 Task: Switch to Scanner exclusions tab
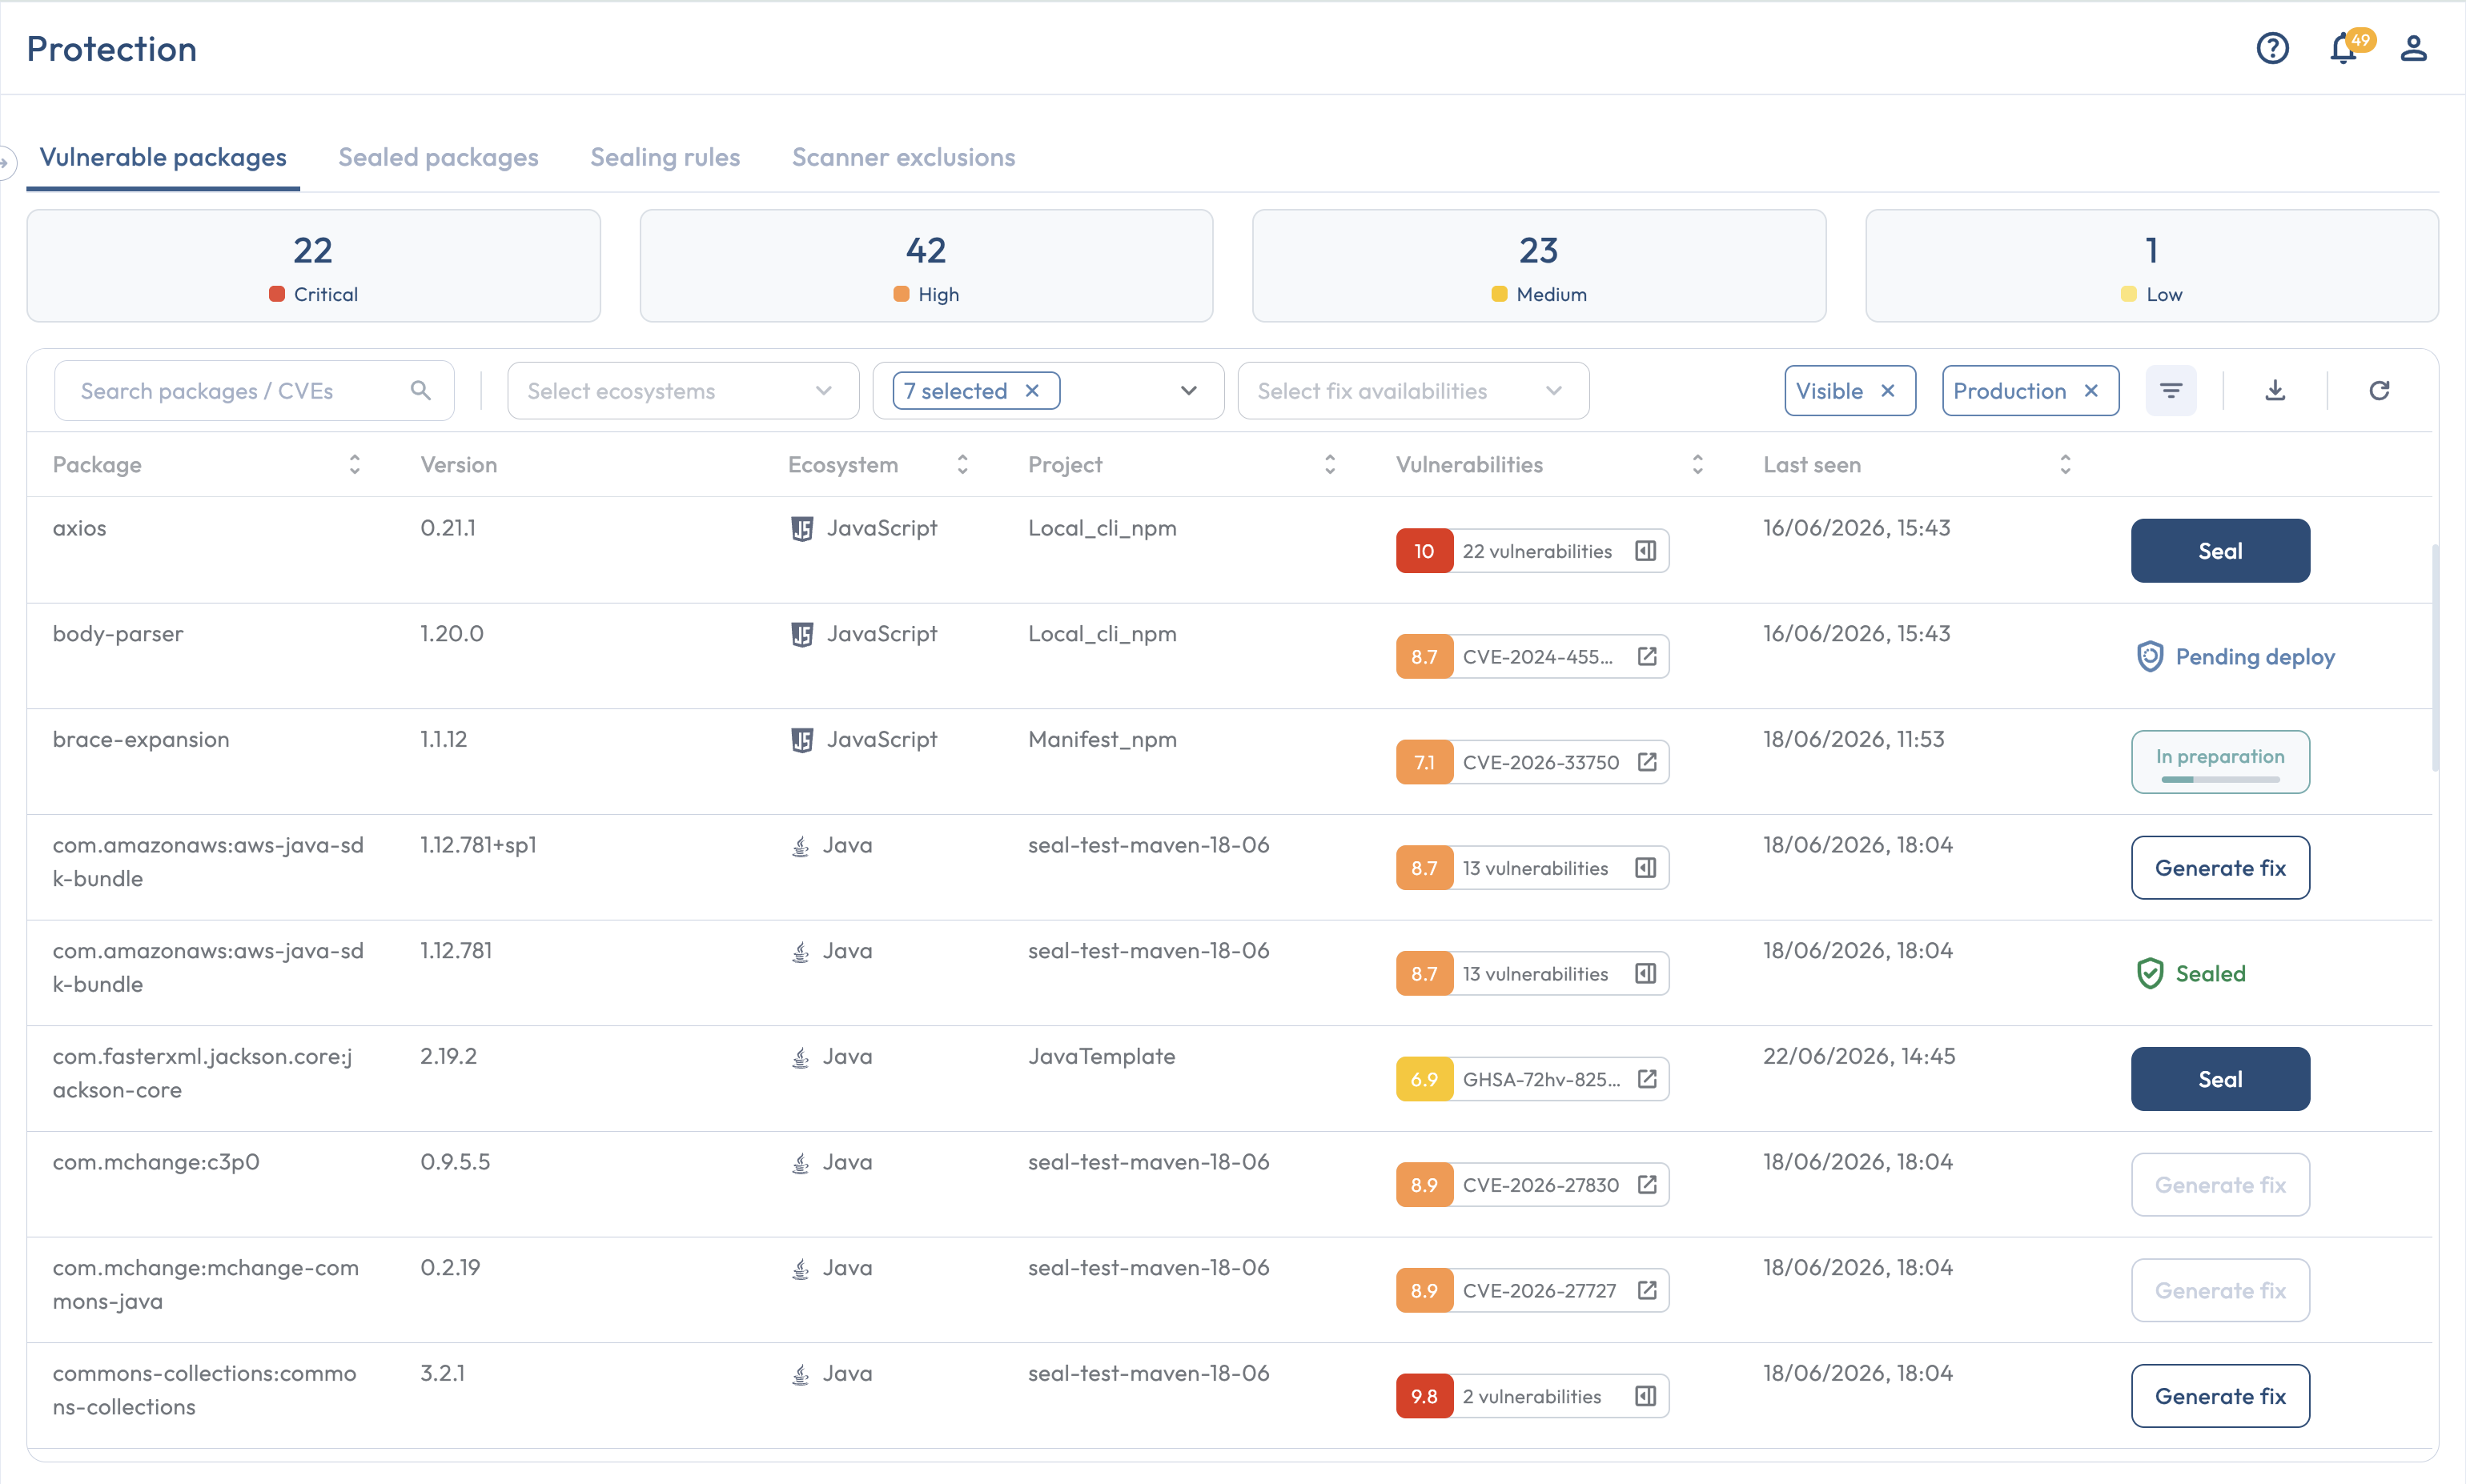pos(903,157)
